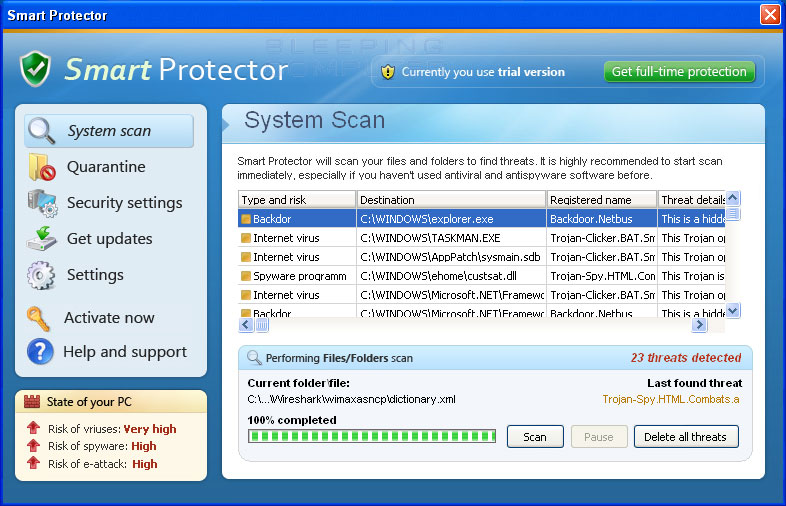The height and width of the screenshot is (506, 786).
Task: Click the Quarantine folder icon
Action: tap(42, 167)
